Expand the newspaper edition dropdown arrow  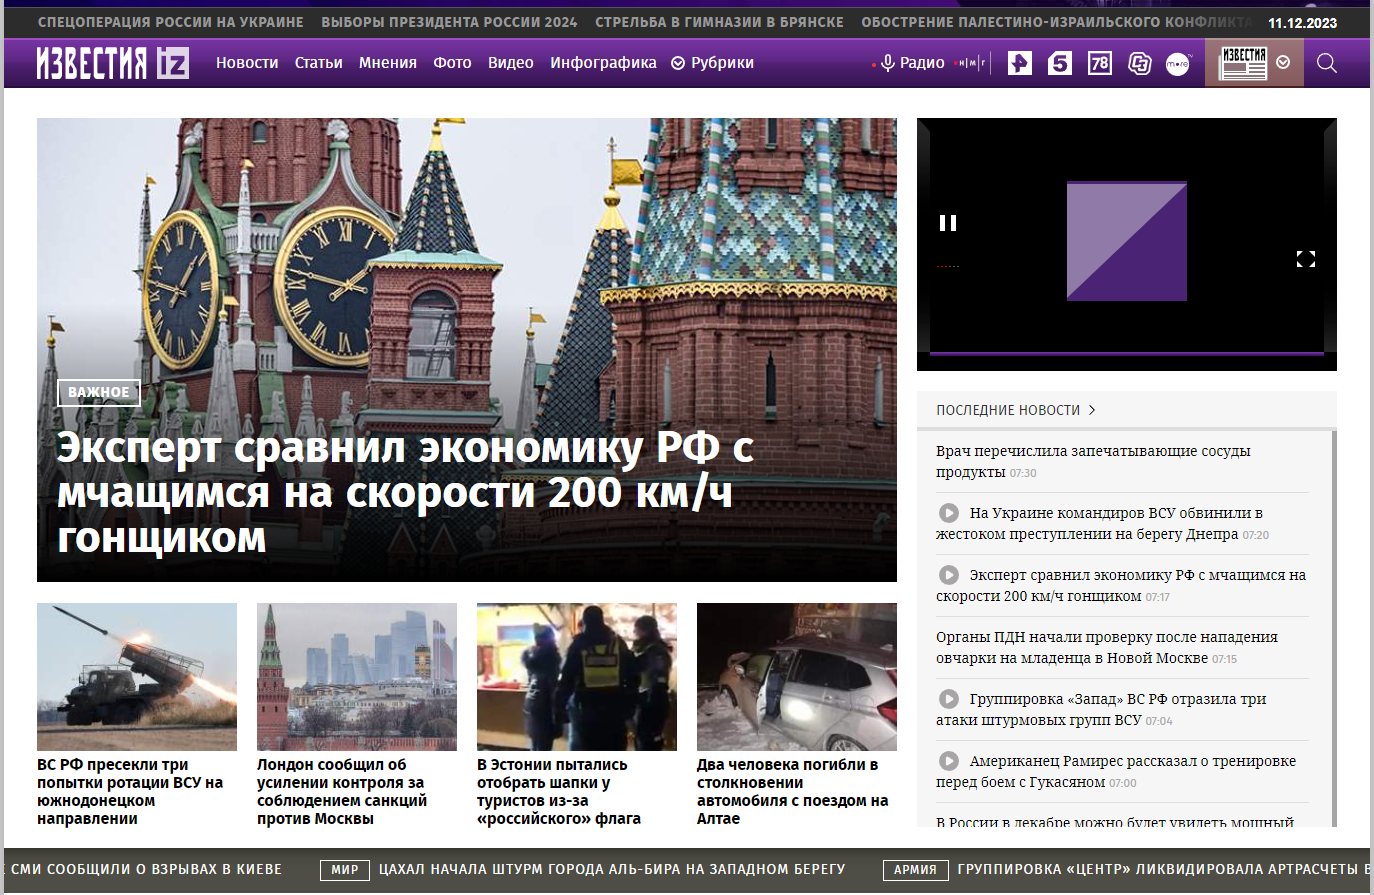[x=1283, y=63]
